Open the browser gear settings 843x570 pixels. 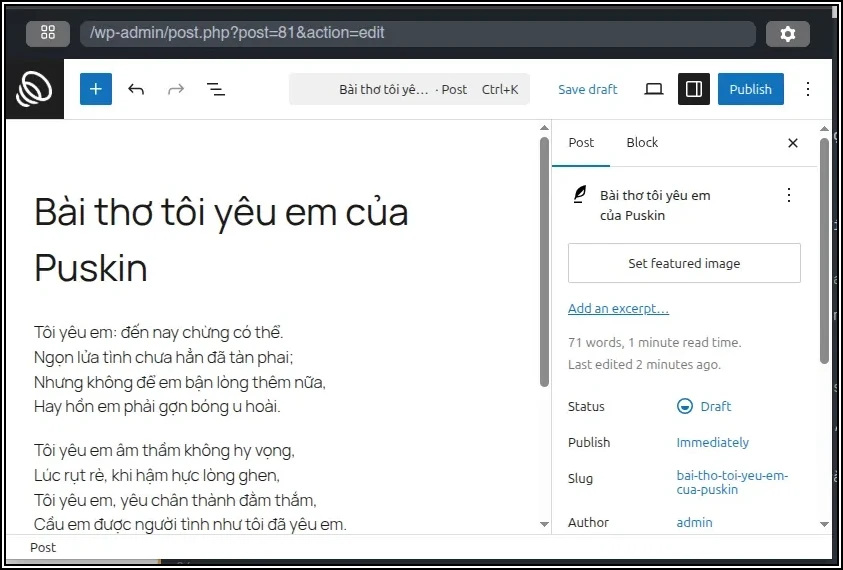[x=788, y=34]
